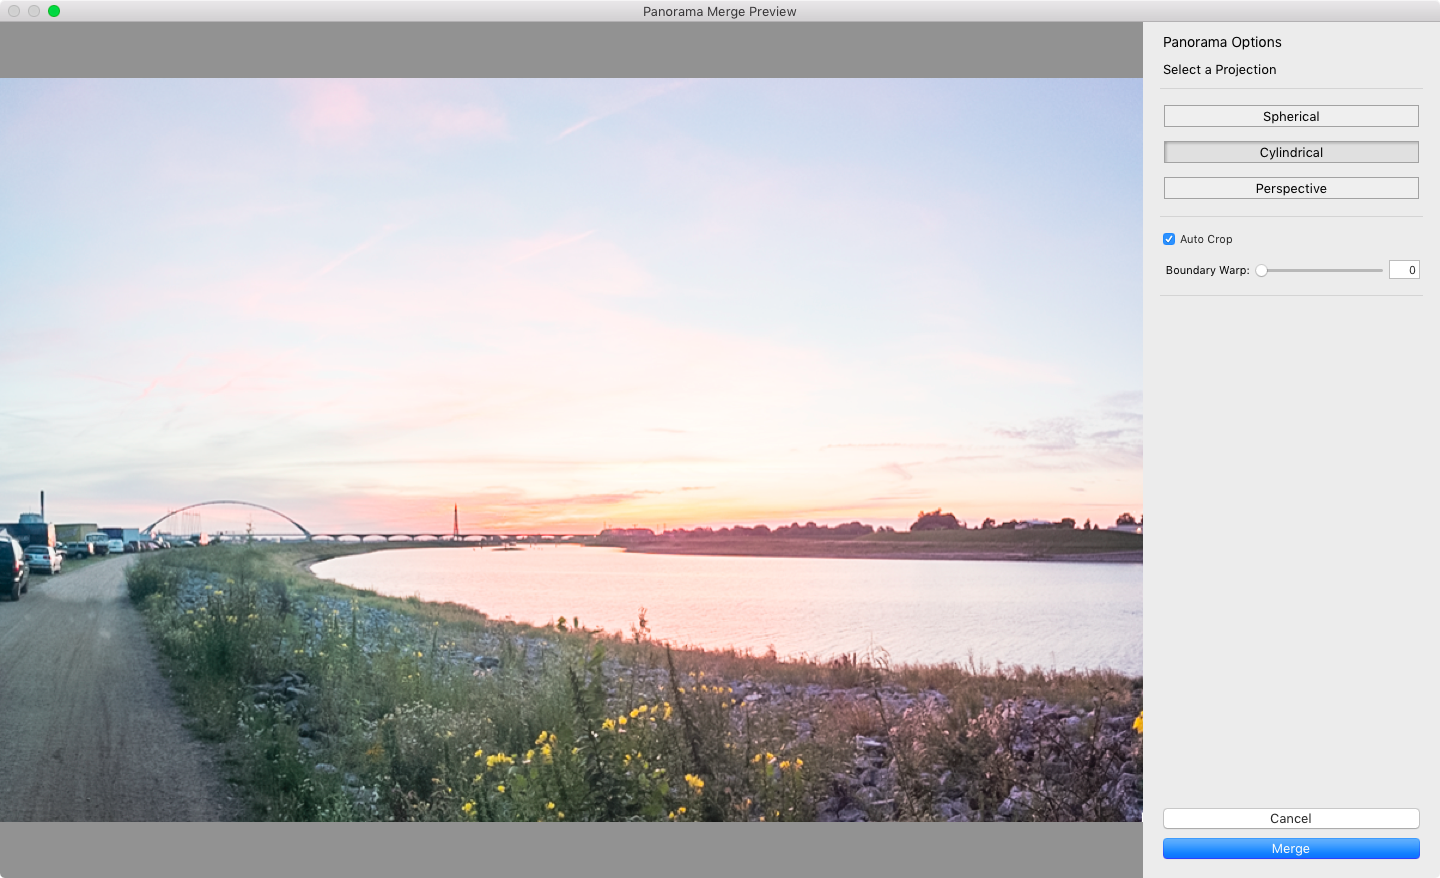Click the Panorama Options heading
Screen dimensions: 1440x878
coord(1222,42)
